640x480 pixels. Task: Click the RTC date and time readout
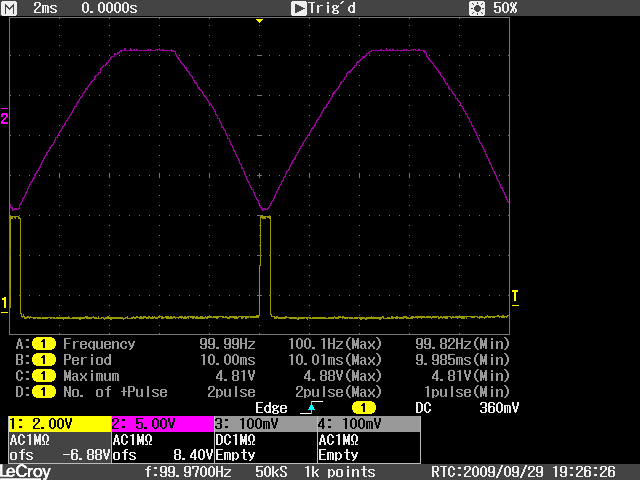coord(523,472)
